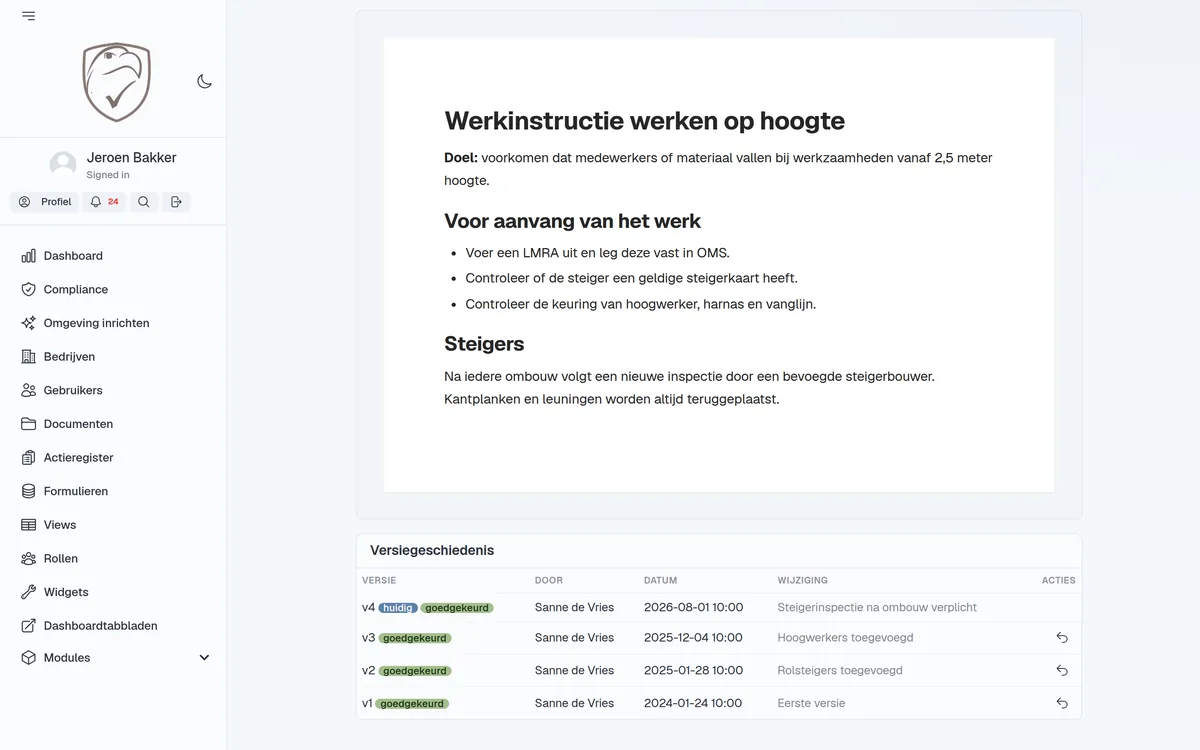1200x750 pixels.
Task: Click 'Voor aanvang van het werk' heading
Action: coord(573,221)
